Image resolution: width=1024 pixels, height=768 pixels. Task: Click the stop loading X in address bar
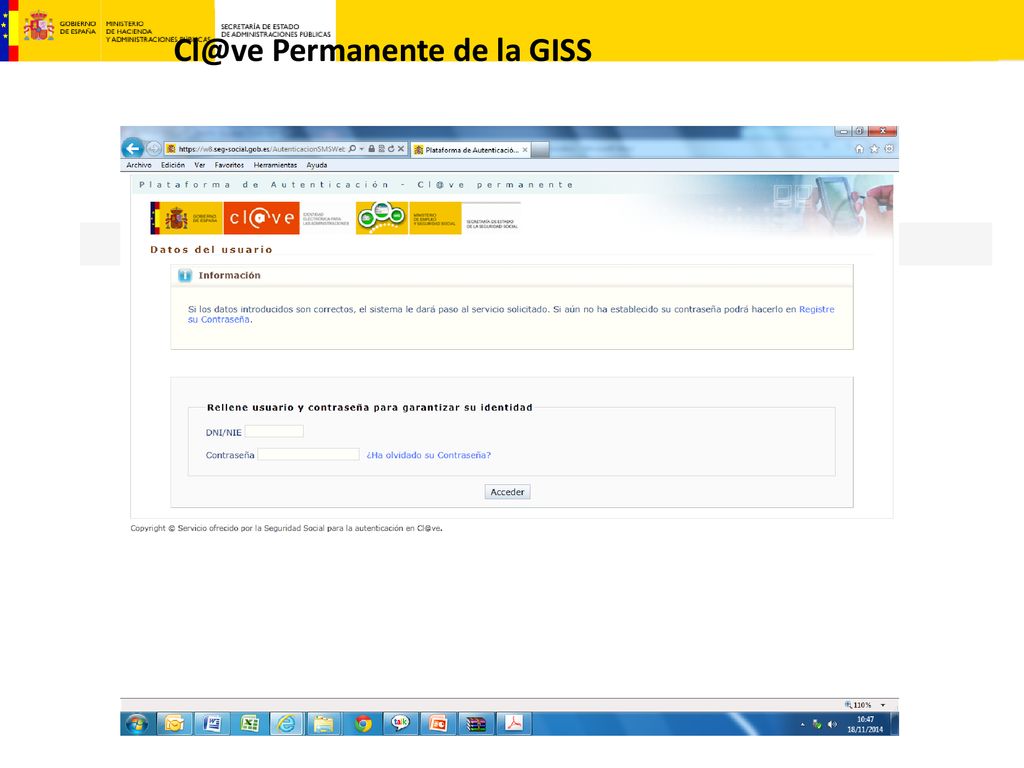click(x=401, y=149)
